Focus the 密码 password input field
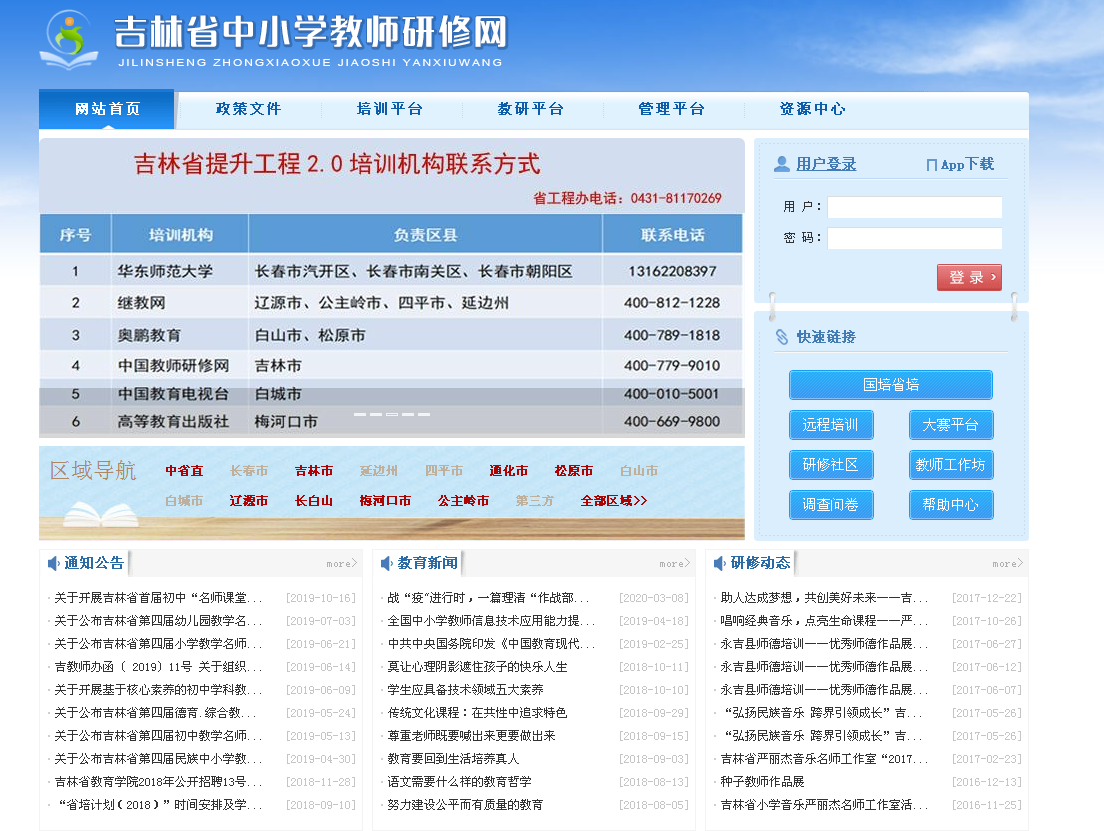Viewport: 1104px width, 831px height. (x=914, y=238)
